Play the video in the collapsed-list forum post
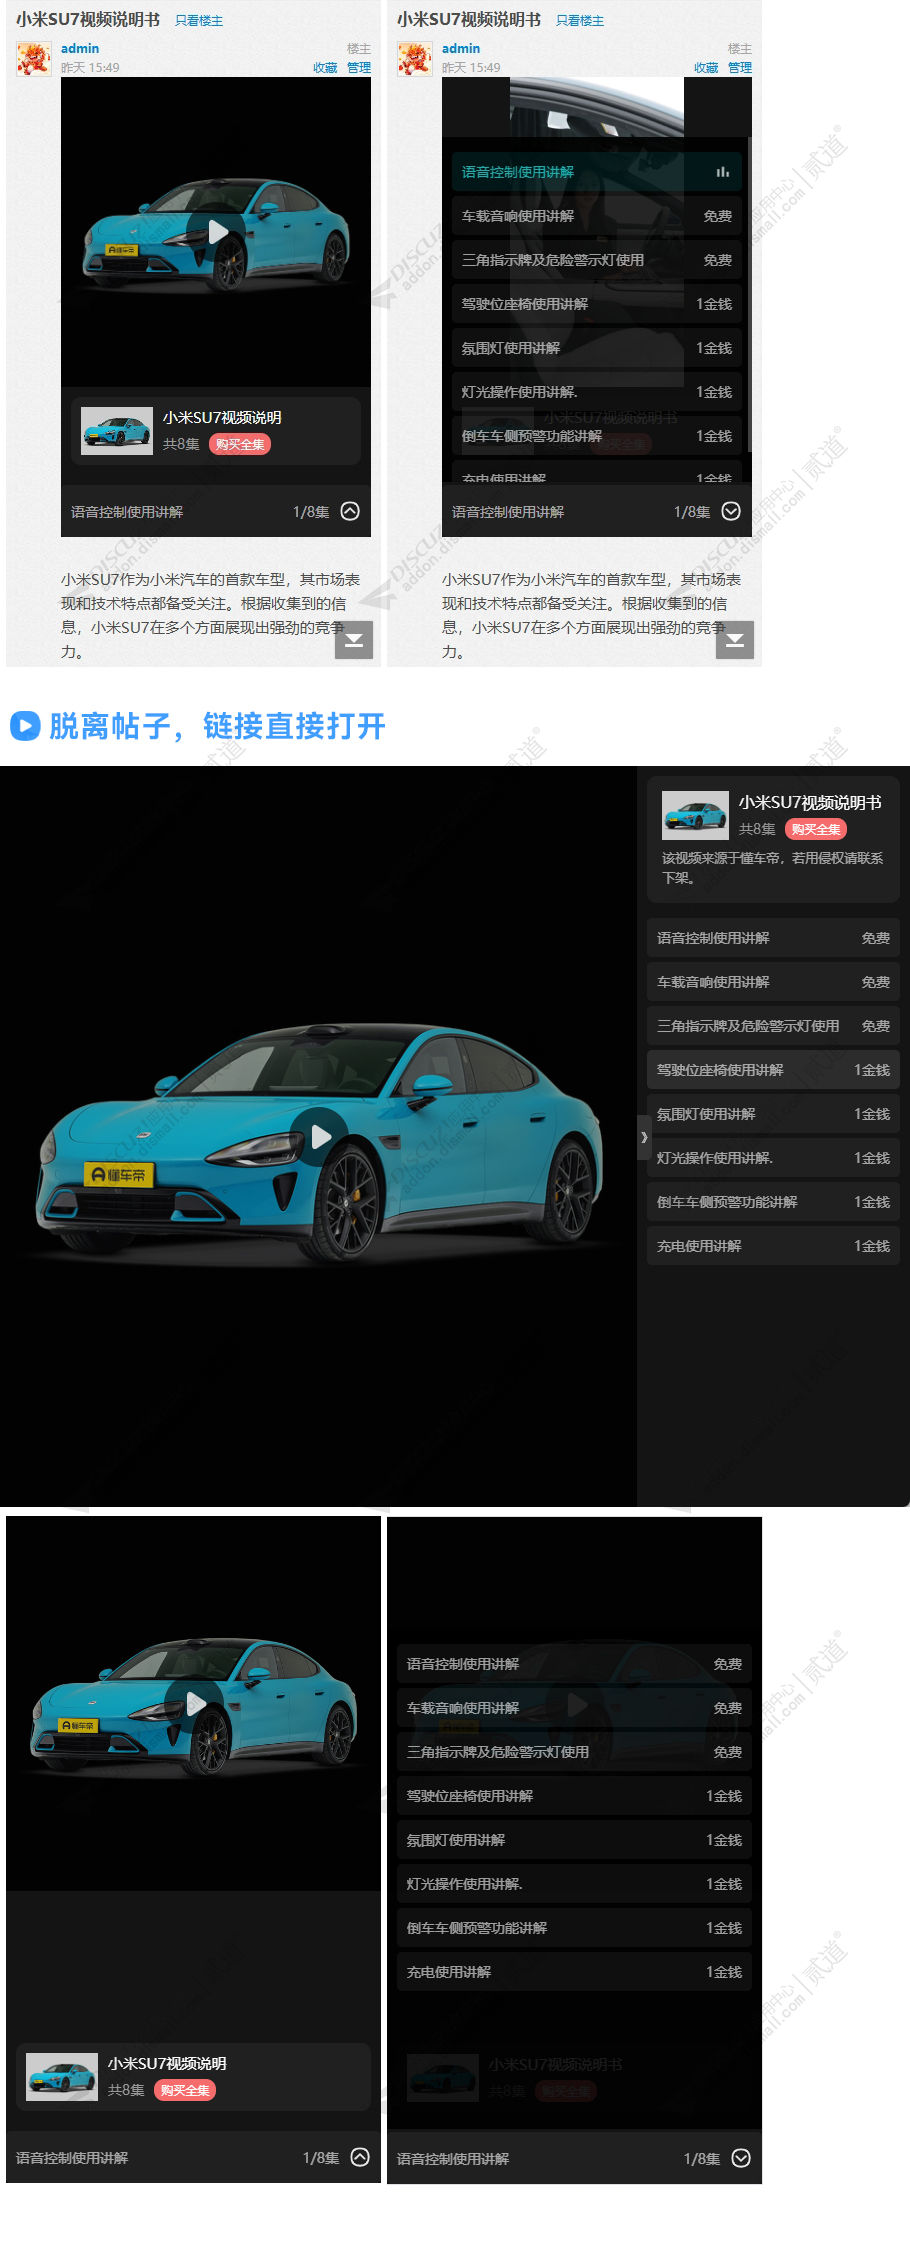Viewport: 910px width, 2246px height. pyautogui.click(x=217, y=233)
